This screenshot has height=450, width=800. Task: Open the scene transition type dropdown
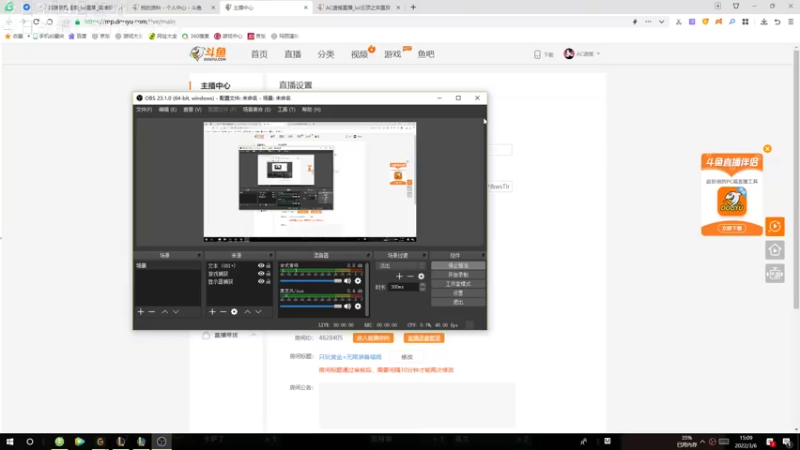pos(401,266)
